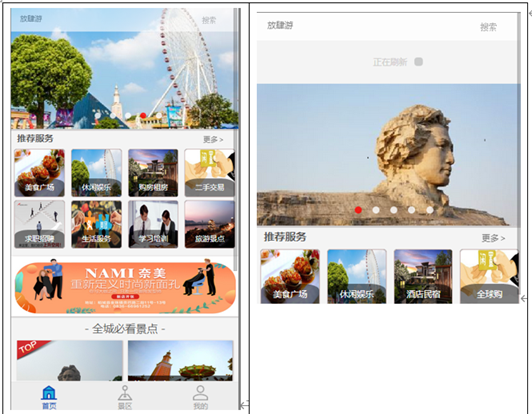The height and width of the screenshot is (414, 532).
Task: Click 搜索 in the right screen header
Action: [x=489, y=27]
